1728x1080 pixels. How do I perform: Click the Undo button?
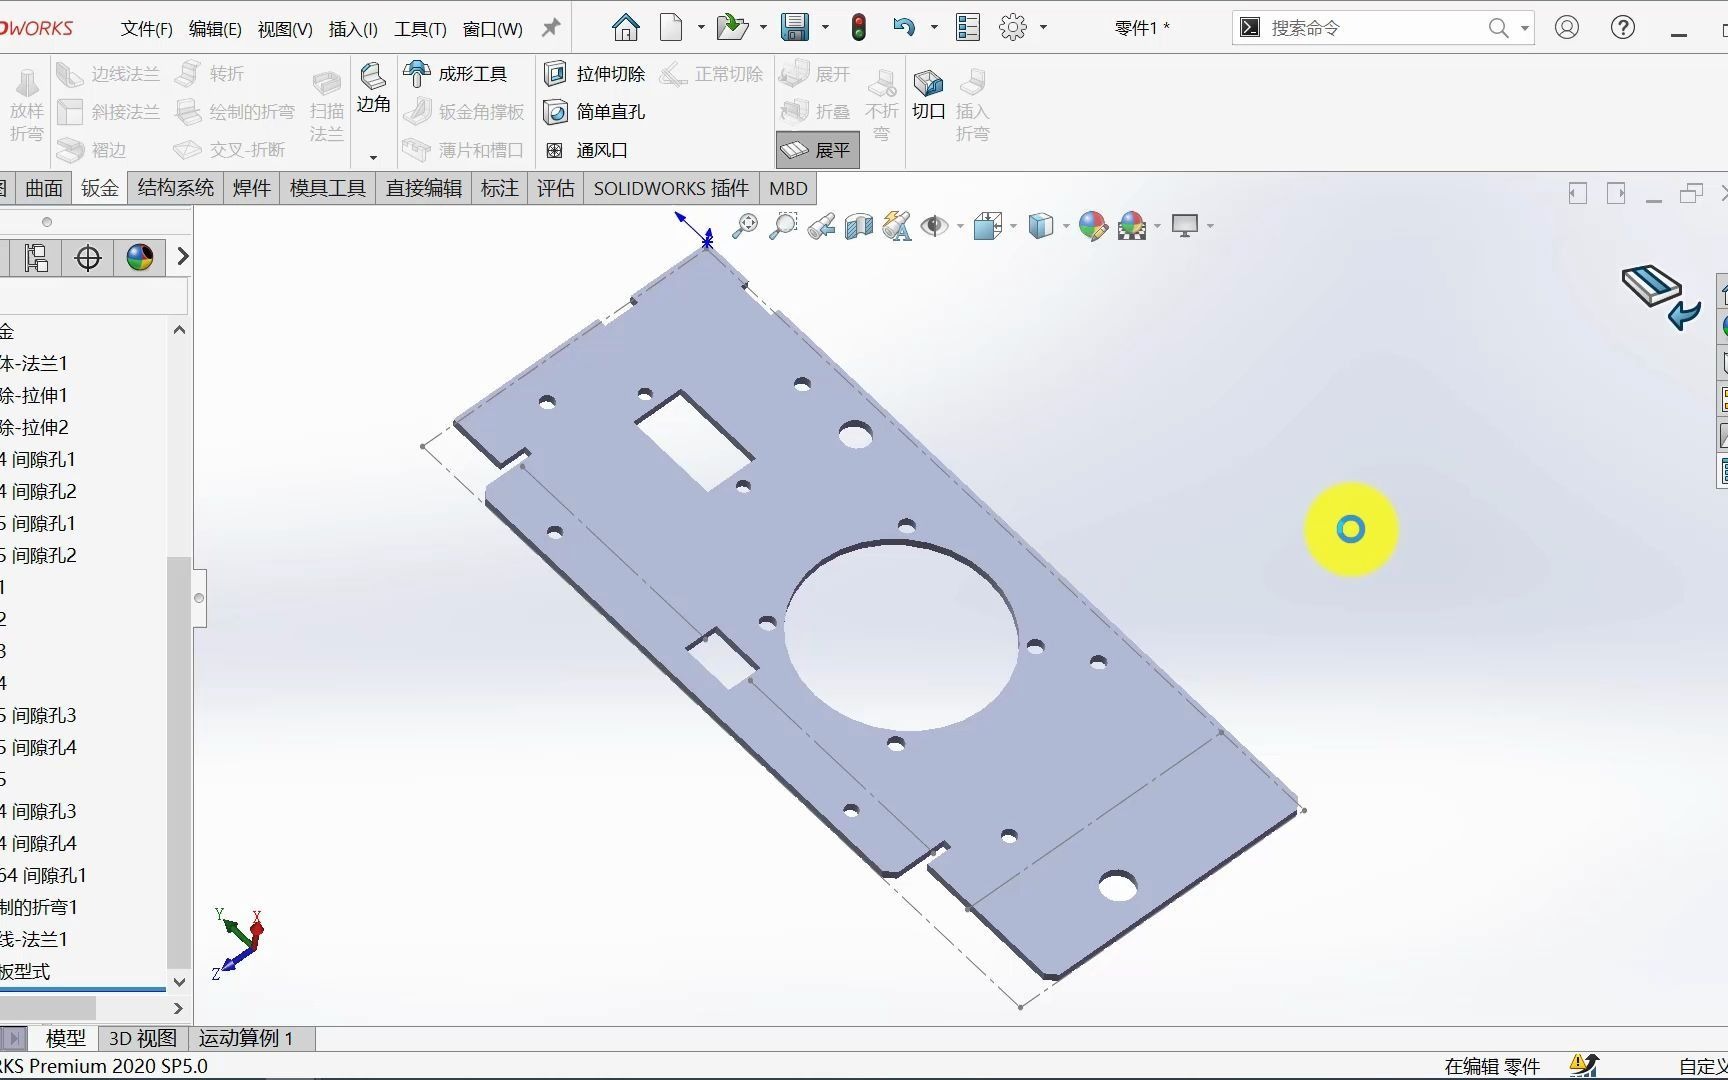click(905, 27)
